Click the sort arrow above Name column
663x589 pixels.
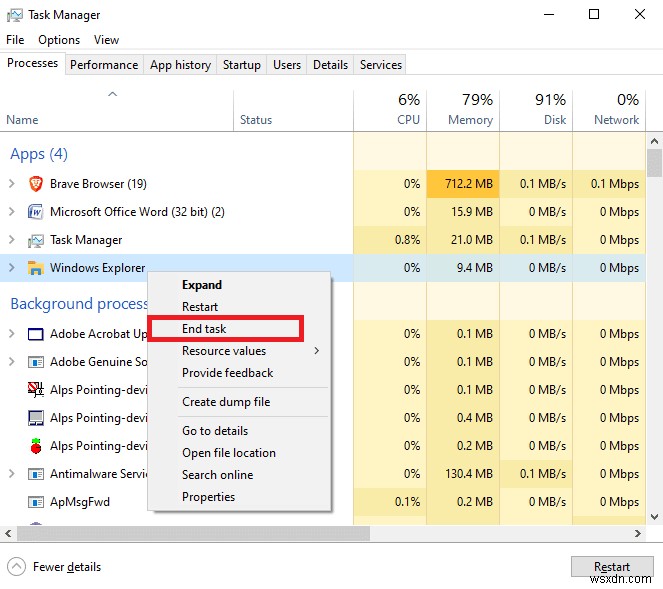pos(112,94)
